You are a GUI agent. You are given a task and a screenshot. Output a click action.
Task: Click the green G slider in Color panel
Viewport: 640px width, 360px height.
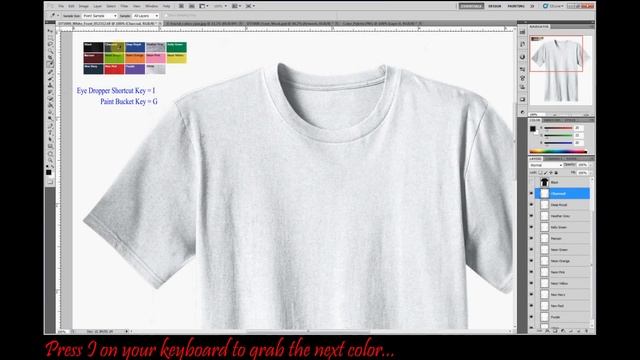558,135
